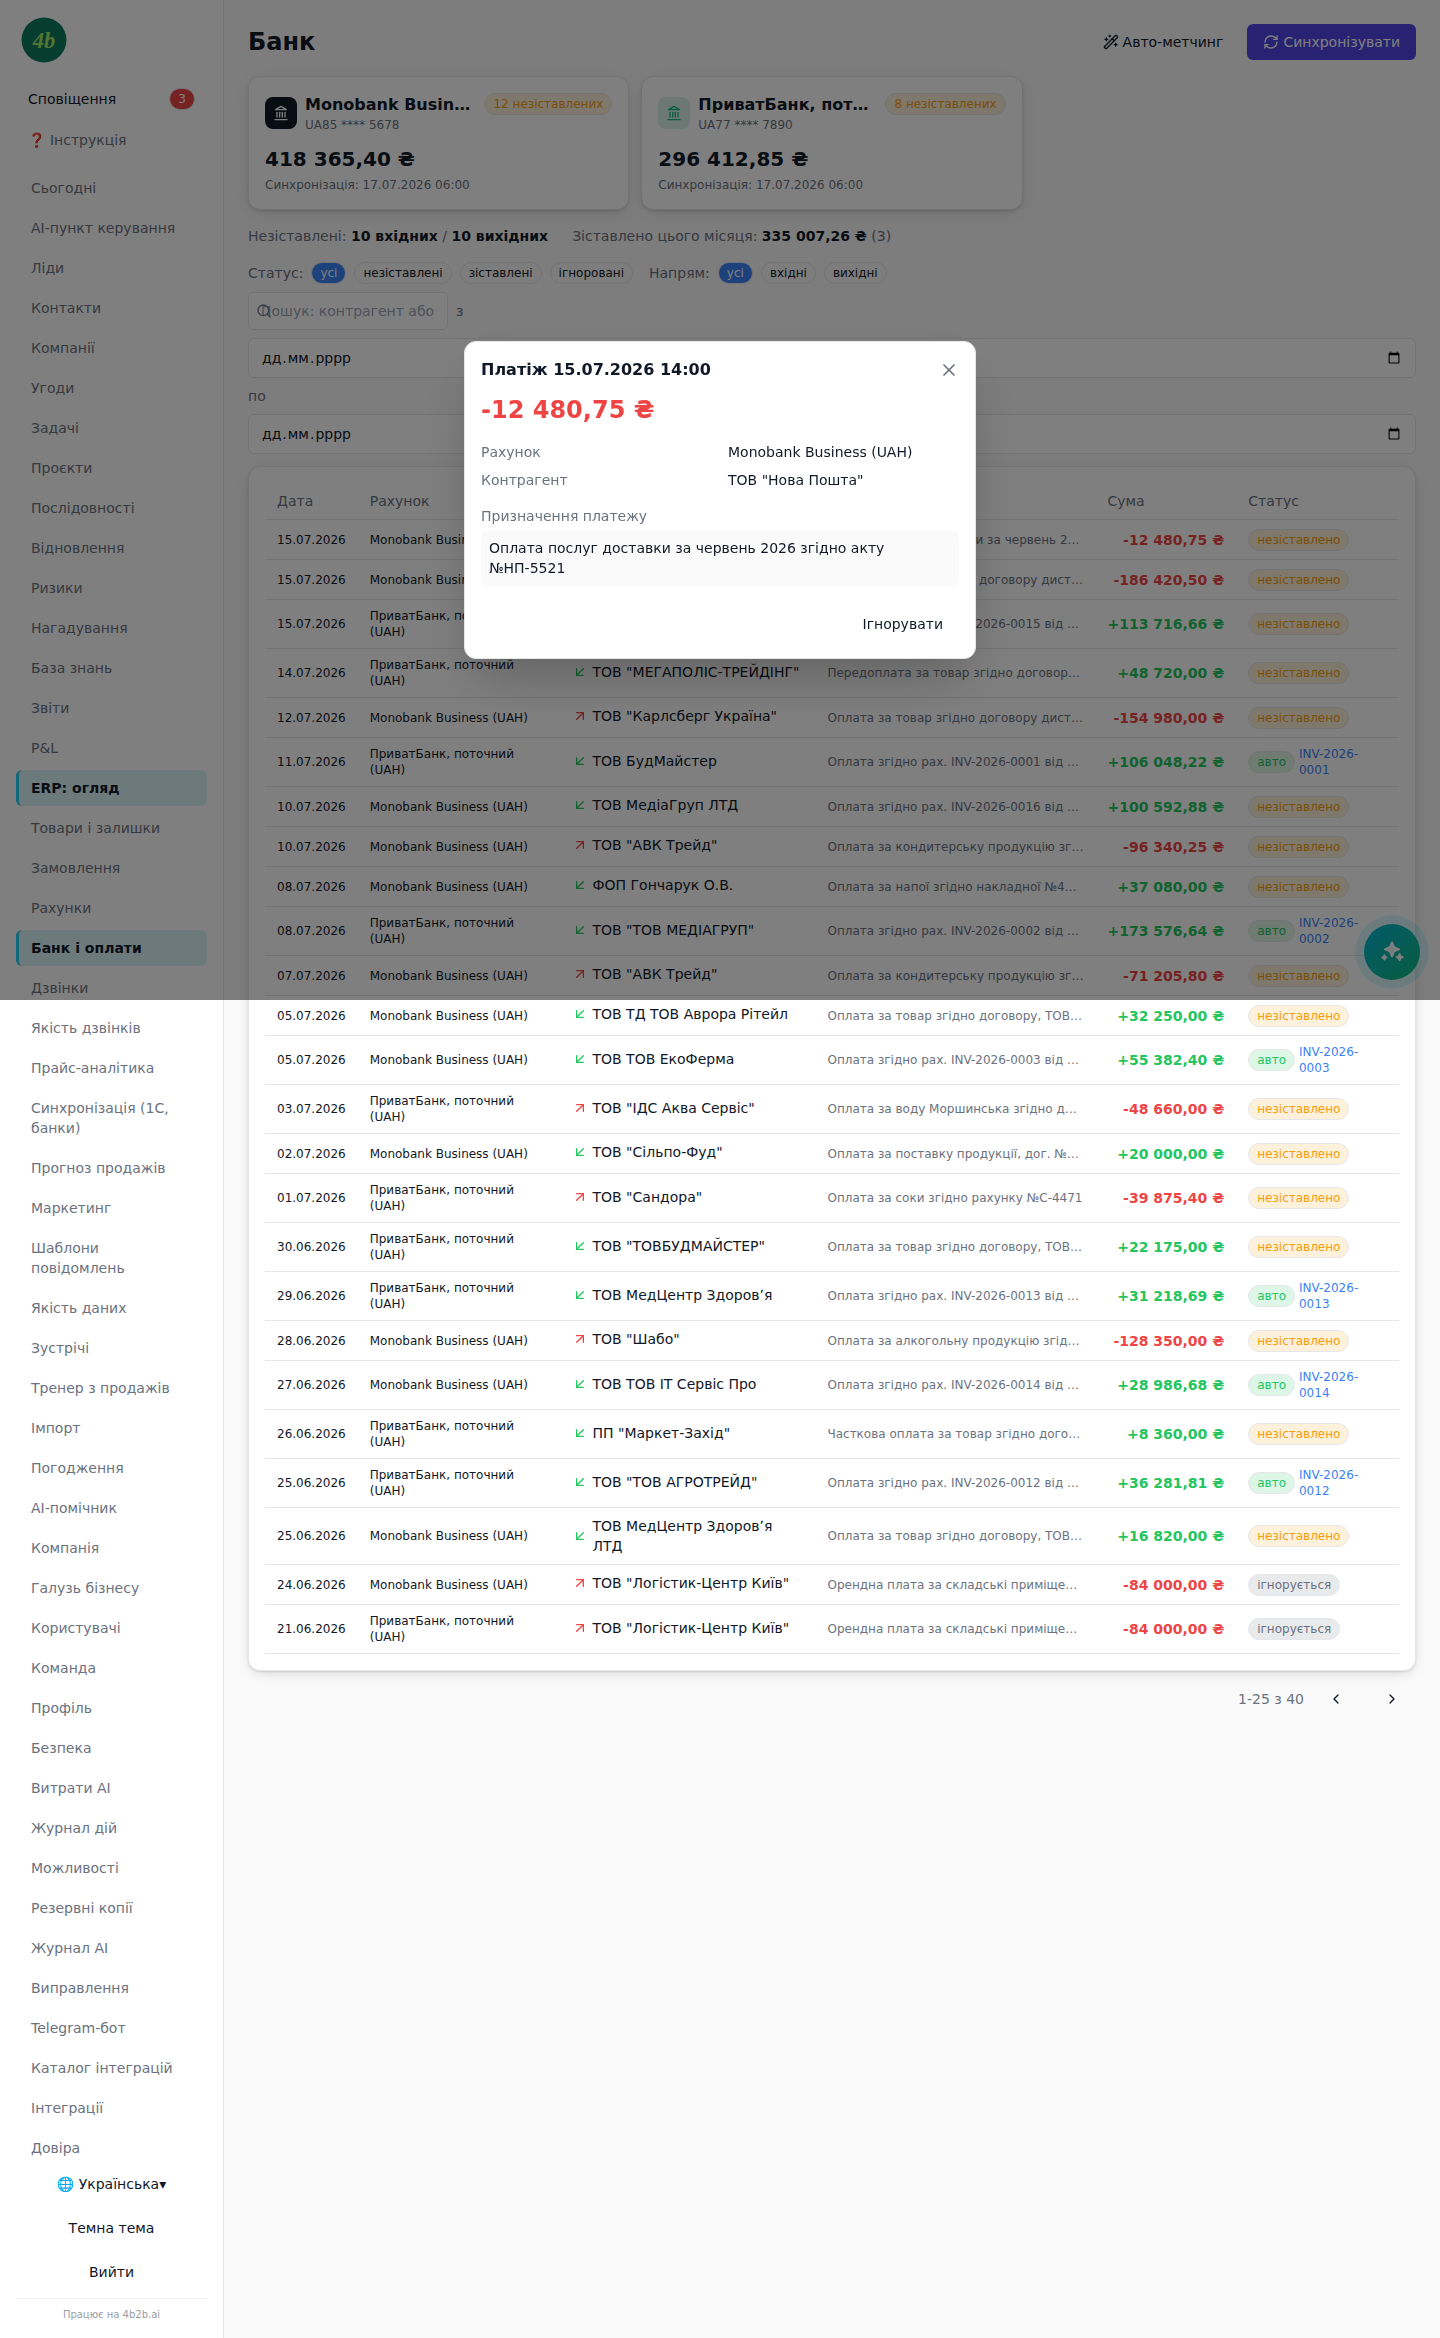Viewport: 1440px width, 2338px height.
Task: Select the +8 360,00 ₴ amount
Action: pos(1175,1434)
